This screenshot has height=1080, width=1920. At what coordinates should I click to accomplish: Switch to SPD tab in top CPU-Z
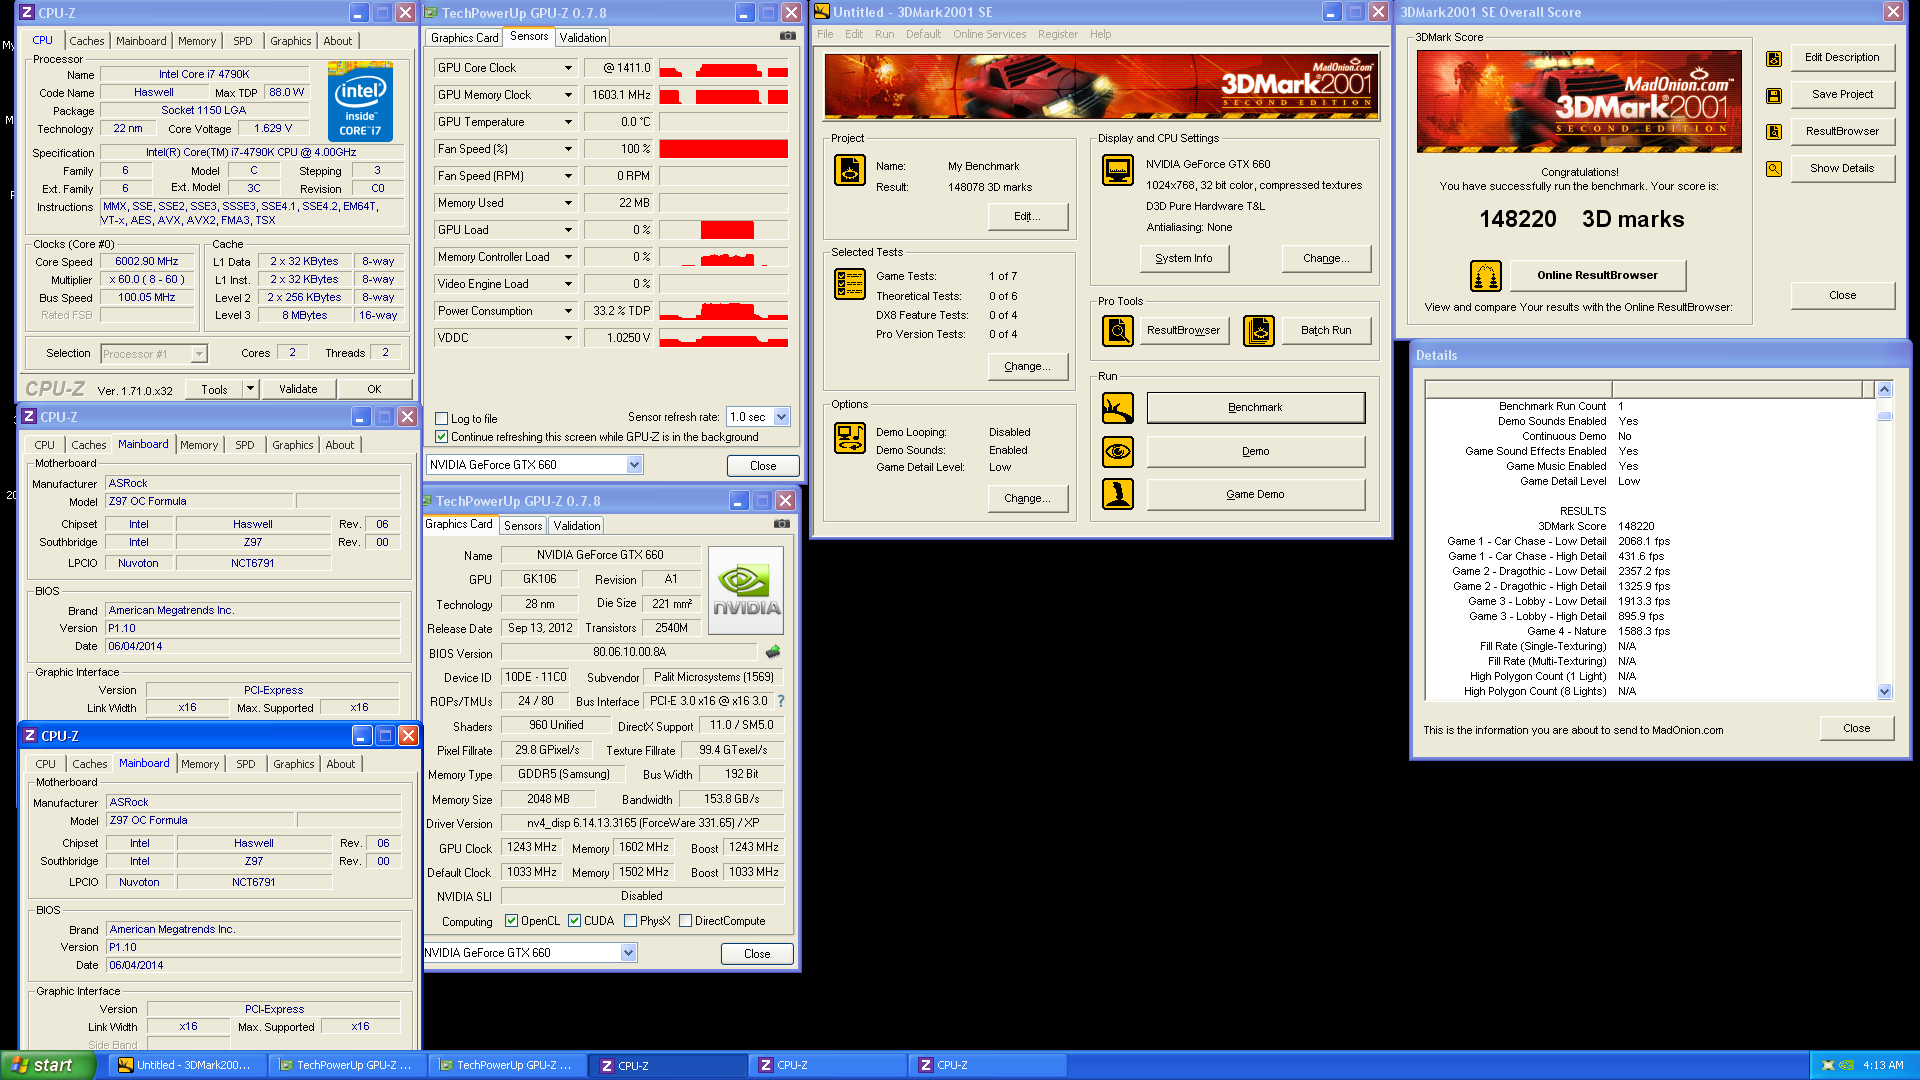point(243,41)
